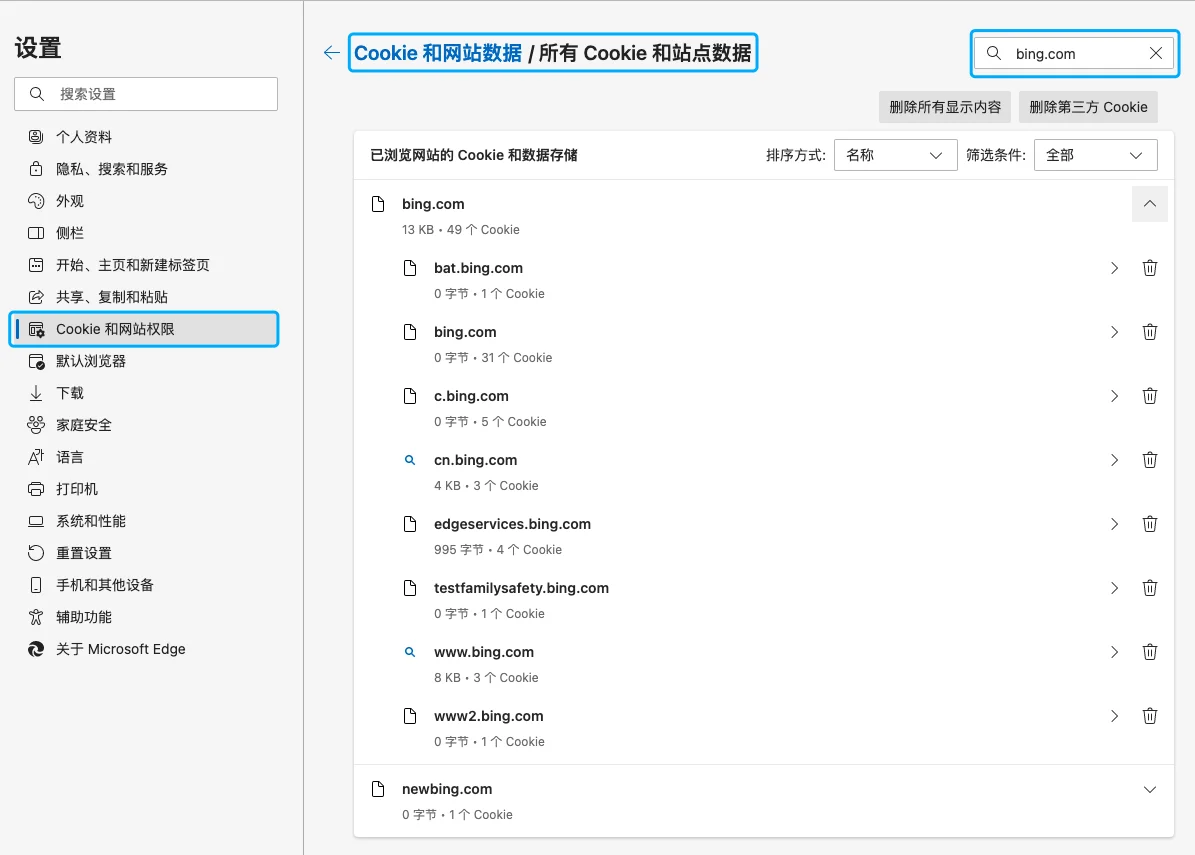Click the newbing.com page icon

378,789
